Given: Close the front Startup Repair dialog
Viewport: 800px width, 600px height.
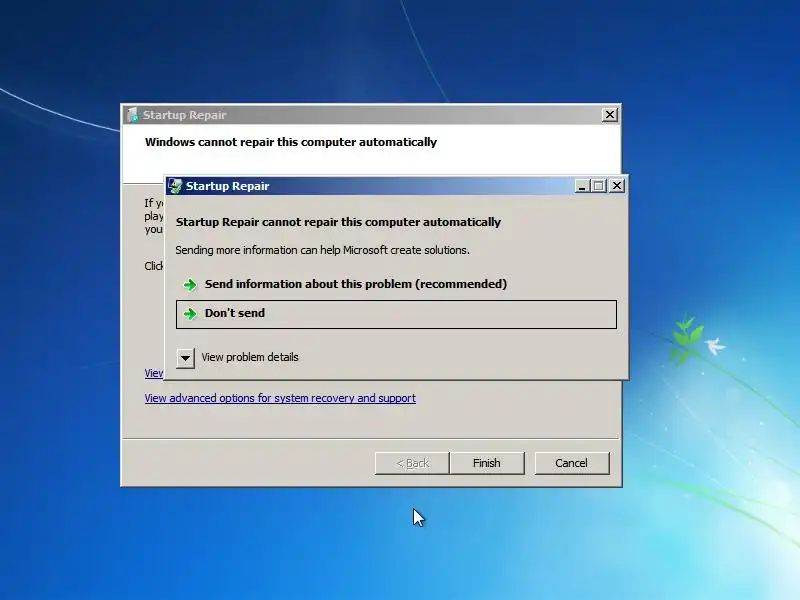Looking at the screenshot, I should pyautogui.click(x=617, y=186).
